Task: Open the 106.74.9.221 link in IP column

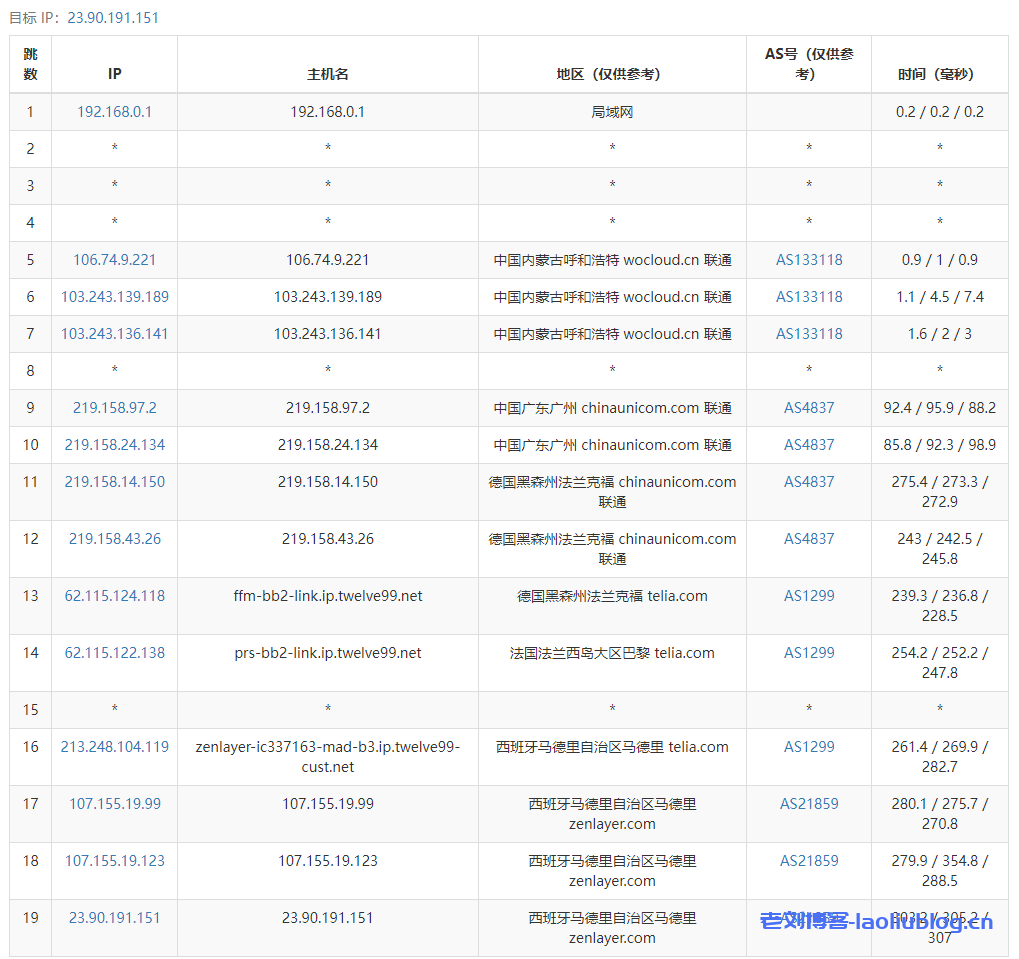Action: click(114, 260)
